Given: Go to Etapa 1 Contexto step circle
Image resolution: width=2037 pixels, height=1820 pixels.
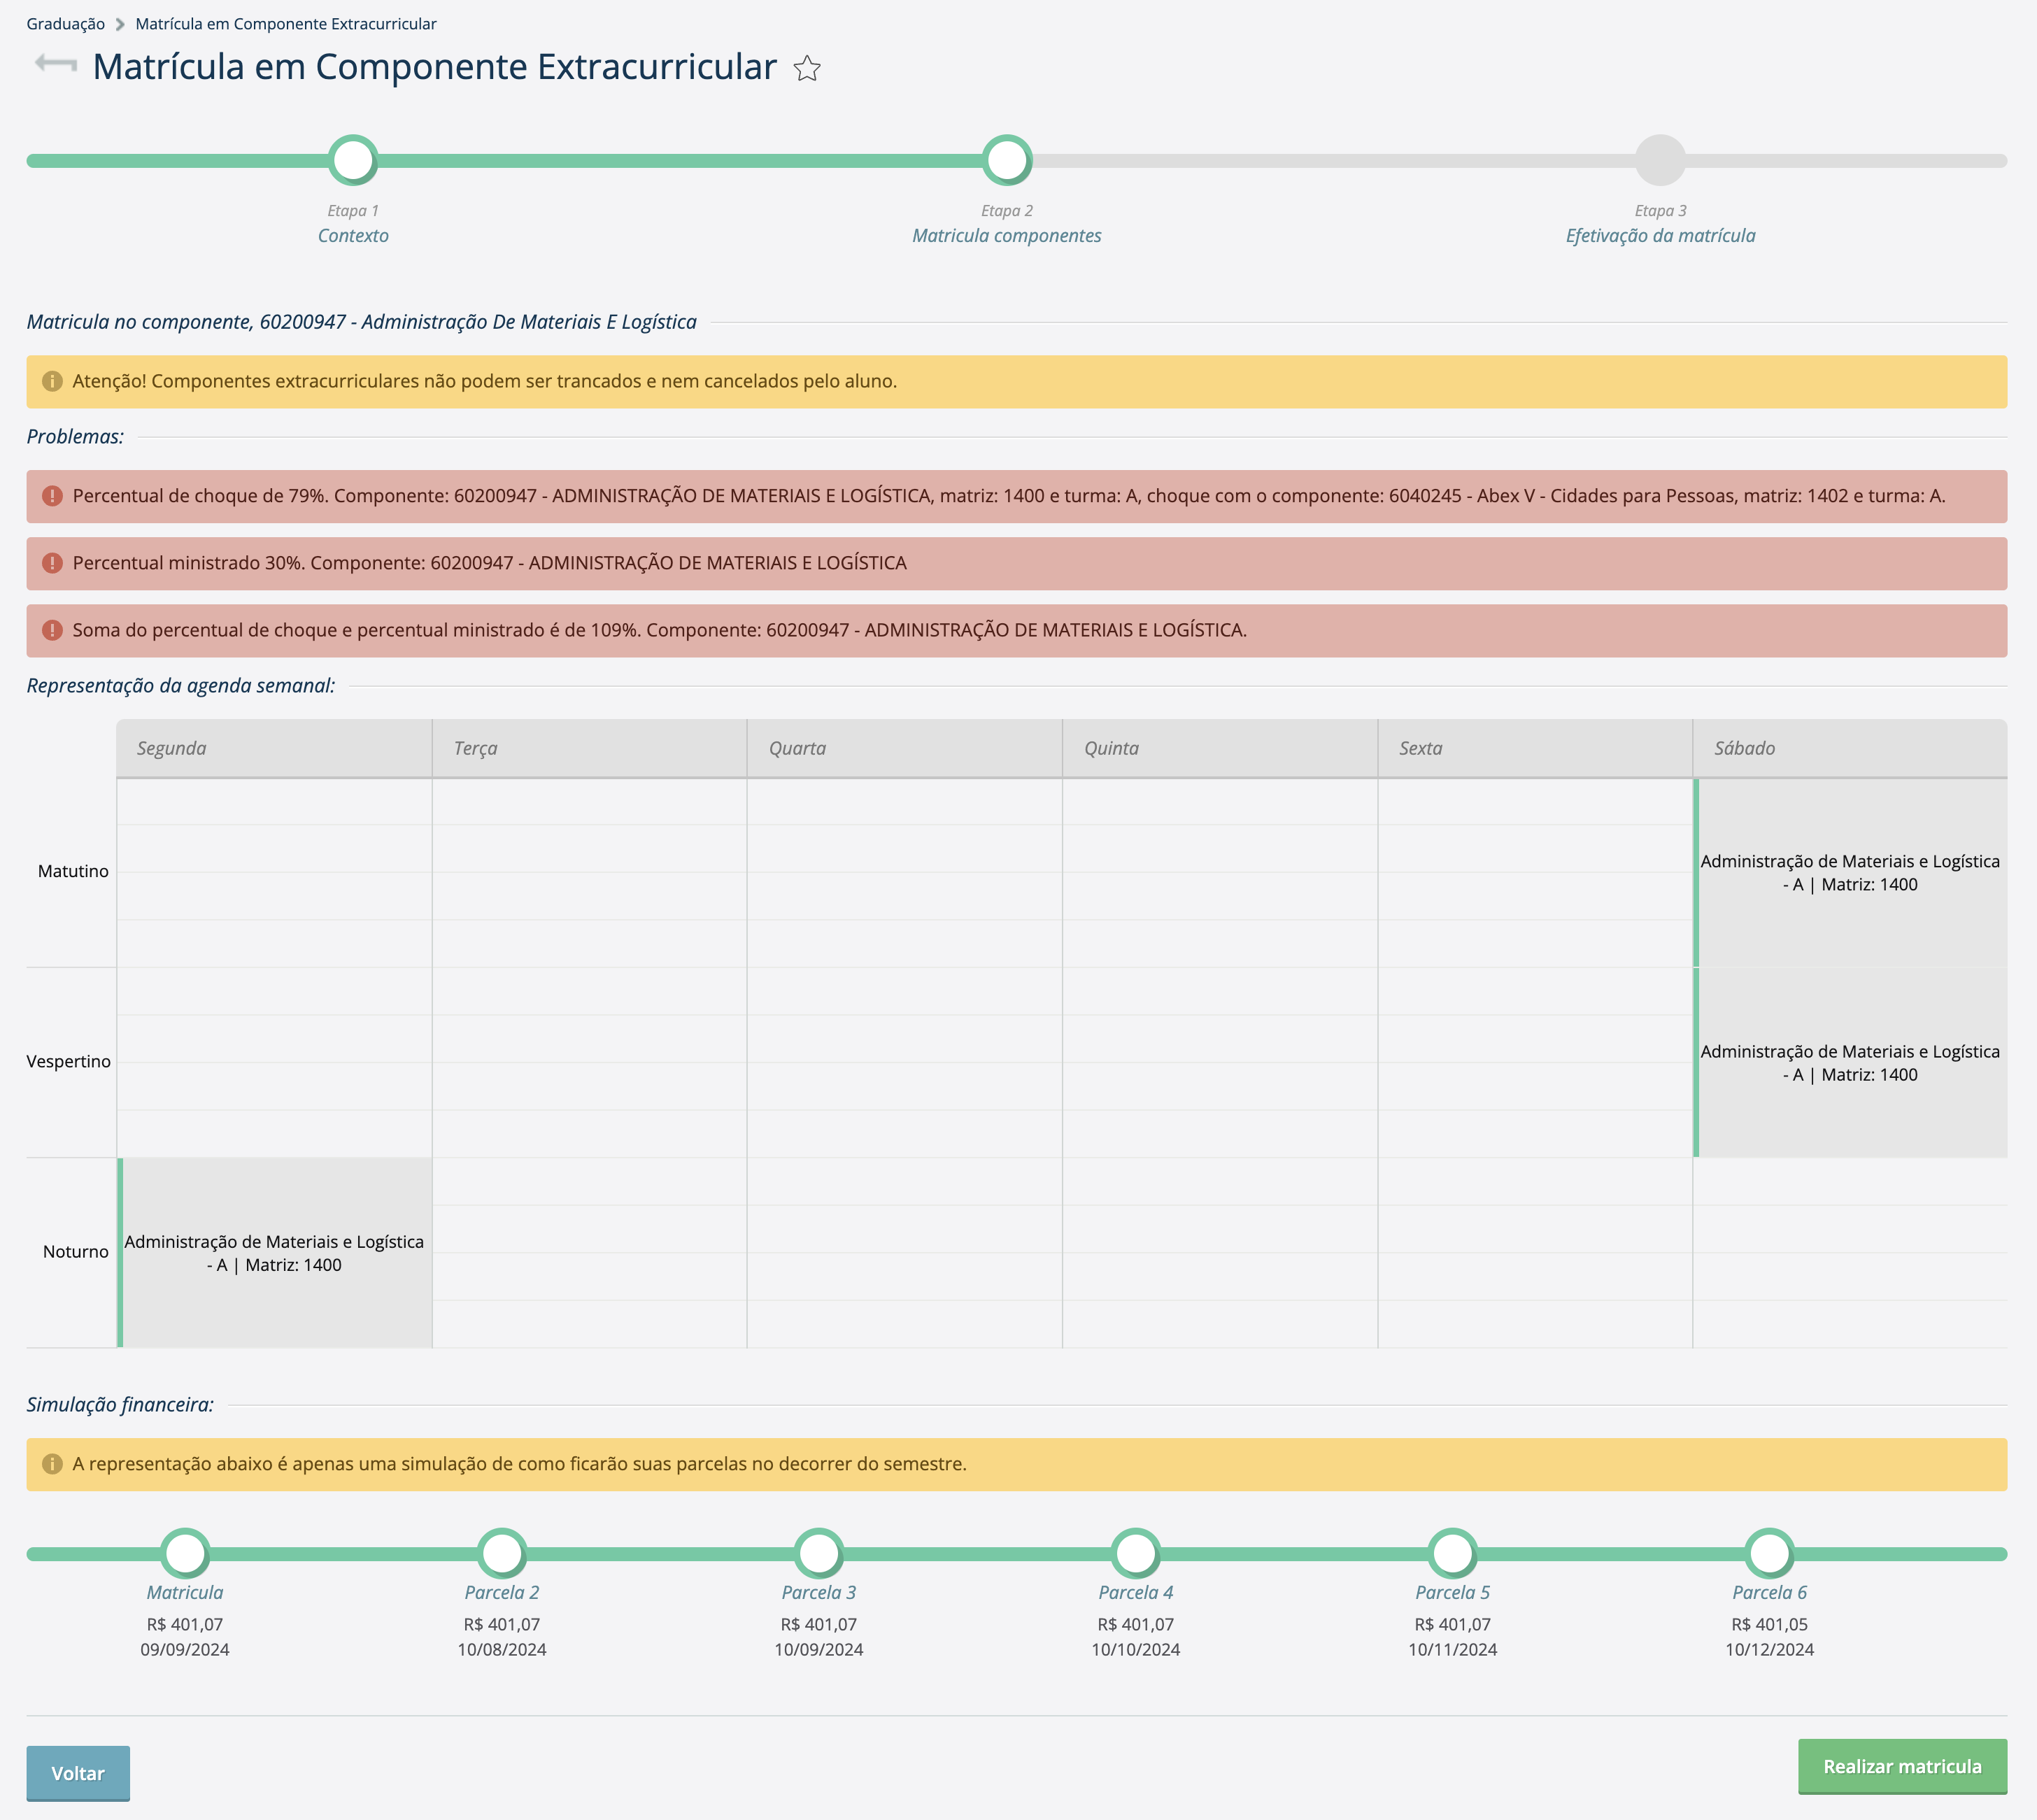Looking at the screenshot, I should 353,160.
